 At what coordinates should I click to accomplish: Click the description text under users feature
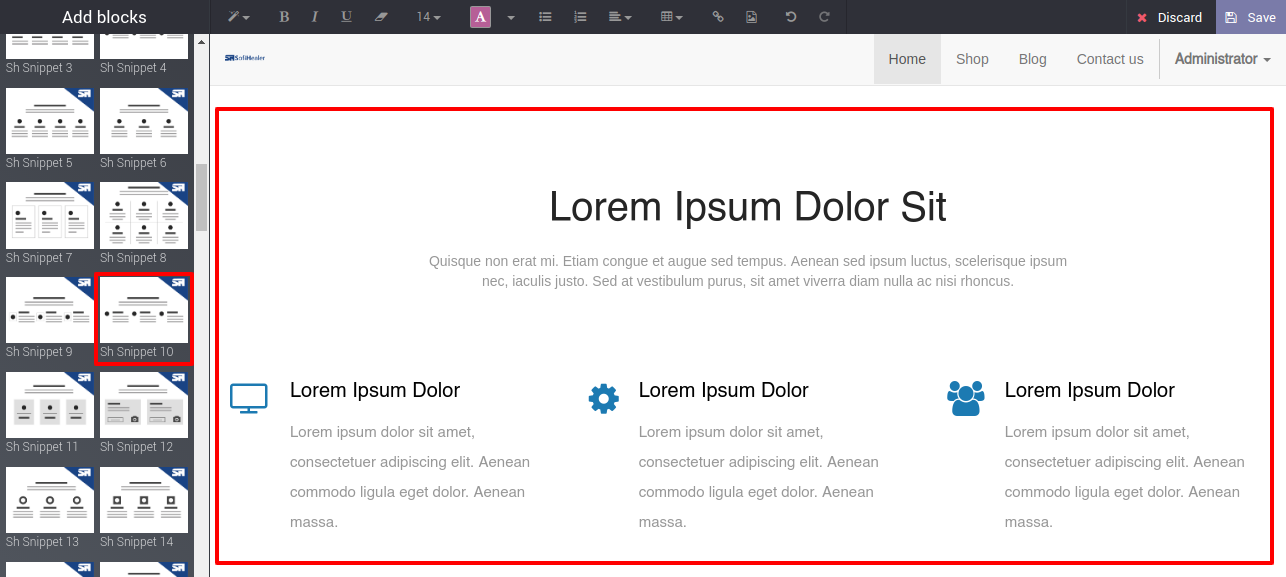1125,477
